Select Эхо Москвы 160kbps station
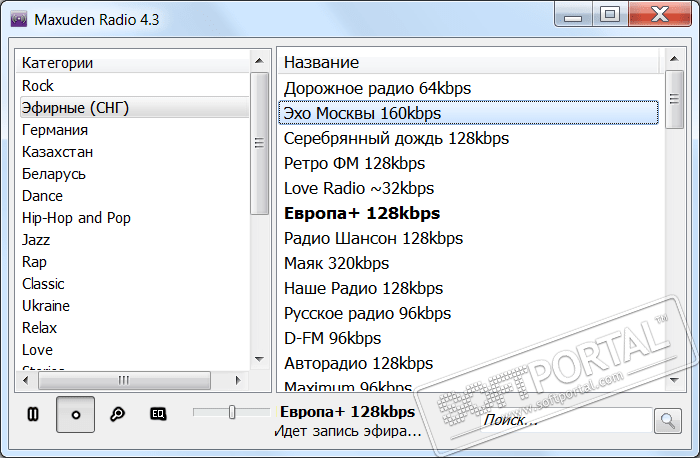This screenshot has height=458, width=700. point(469,113)
